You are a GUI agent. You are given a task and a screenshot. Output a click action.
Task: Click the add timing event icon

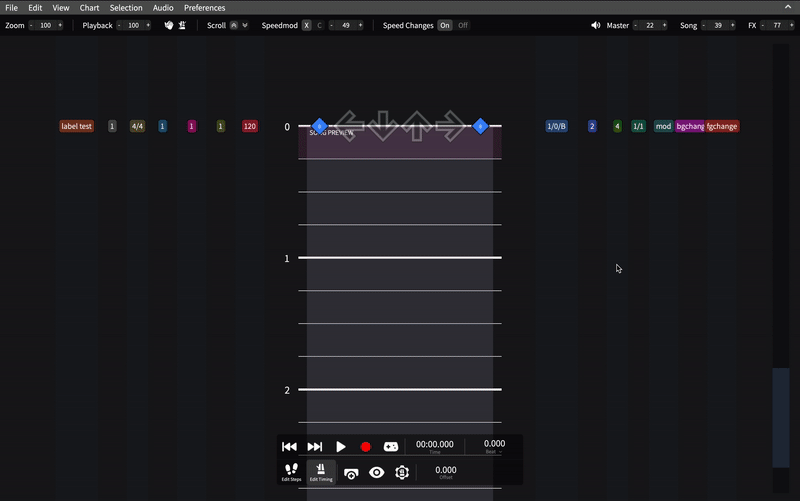coord(351,473)
